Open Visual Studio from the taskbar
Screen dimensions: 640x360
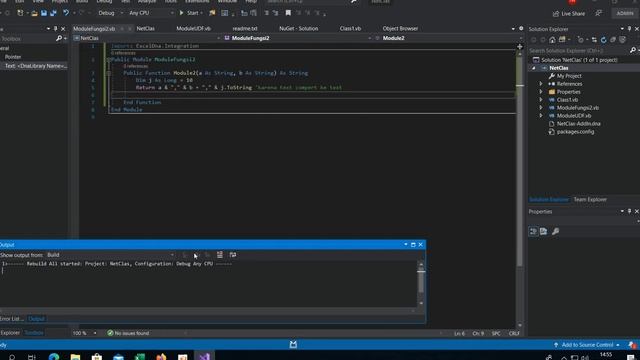click(204, 357)
